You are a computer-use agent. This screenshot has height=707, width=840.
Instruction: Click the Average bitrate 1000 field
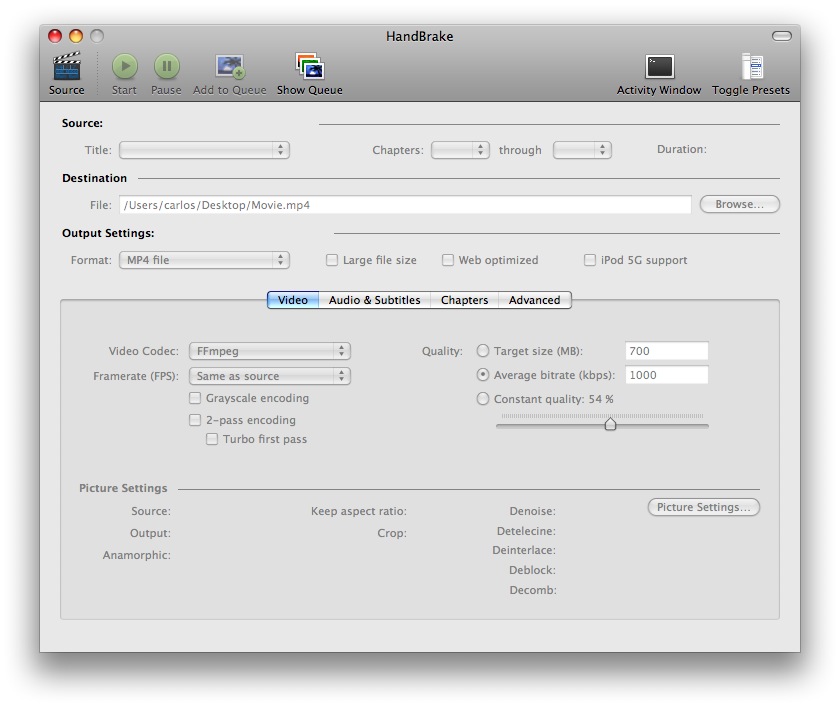(666, 375)
